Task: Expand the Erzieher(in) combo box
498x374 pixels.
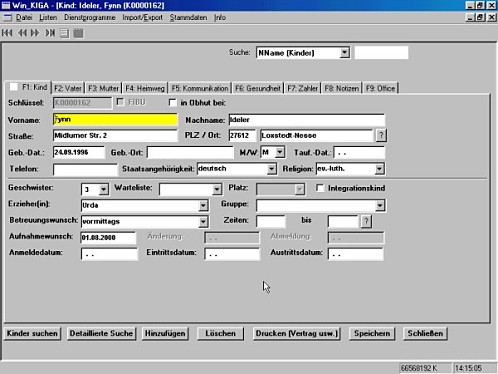Action: pyautogui.click(x=203, y=205)
